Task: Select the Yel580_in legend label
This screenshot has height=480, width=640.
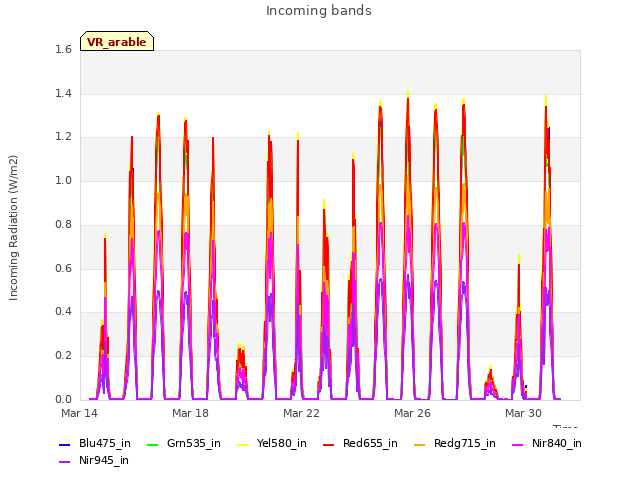Action: (282, 444)
